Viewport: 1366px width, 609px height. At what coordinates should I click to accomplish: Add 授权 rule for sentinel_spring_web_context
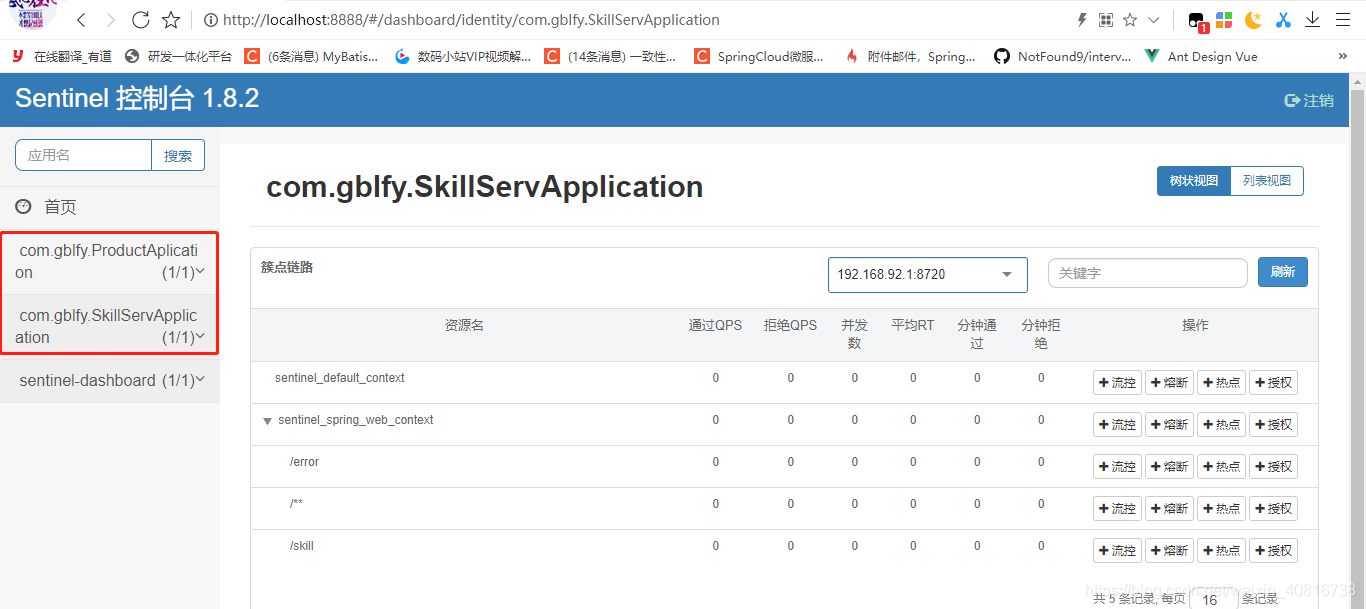(1273, 424)
